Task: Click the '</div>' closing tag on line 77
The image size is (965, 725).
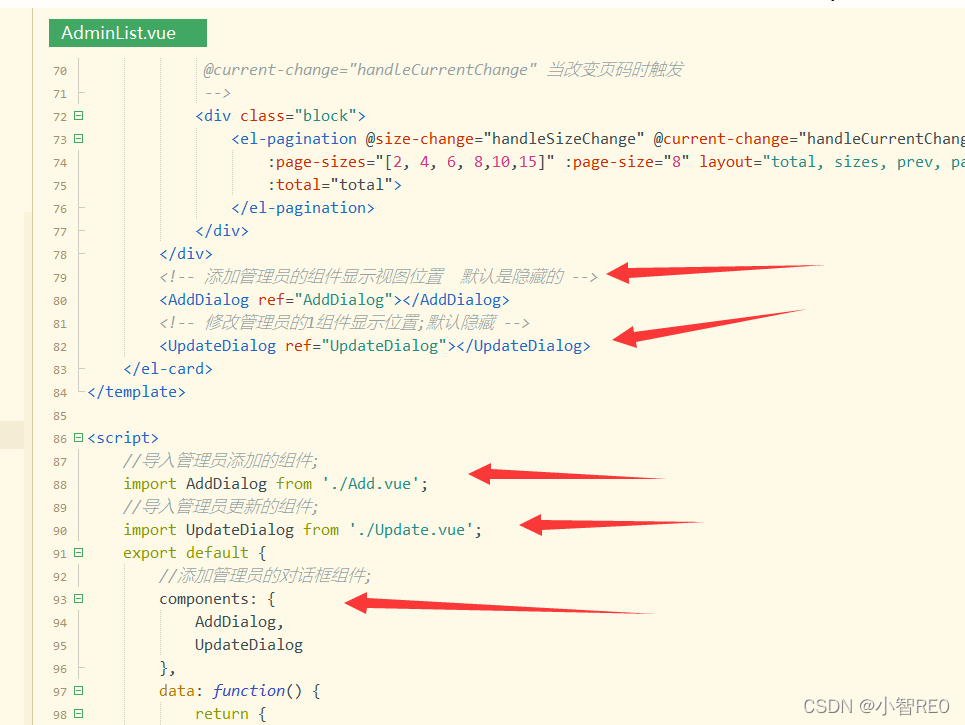Action: pos(222,231)
